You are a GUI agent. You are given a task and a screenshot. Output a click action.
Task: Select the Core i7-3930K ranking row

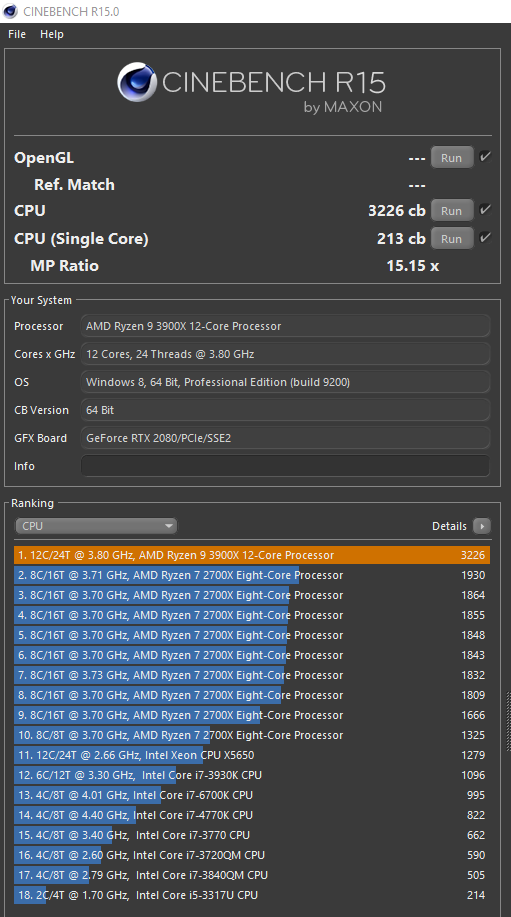pos(252,775)
